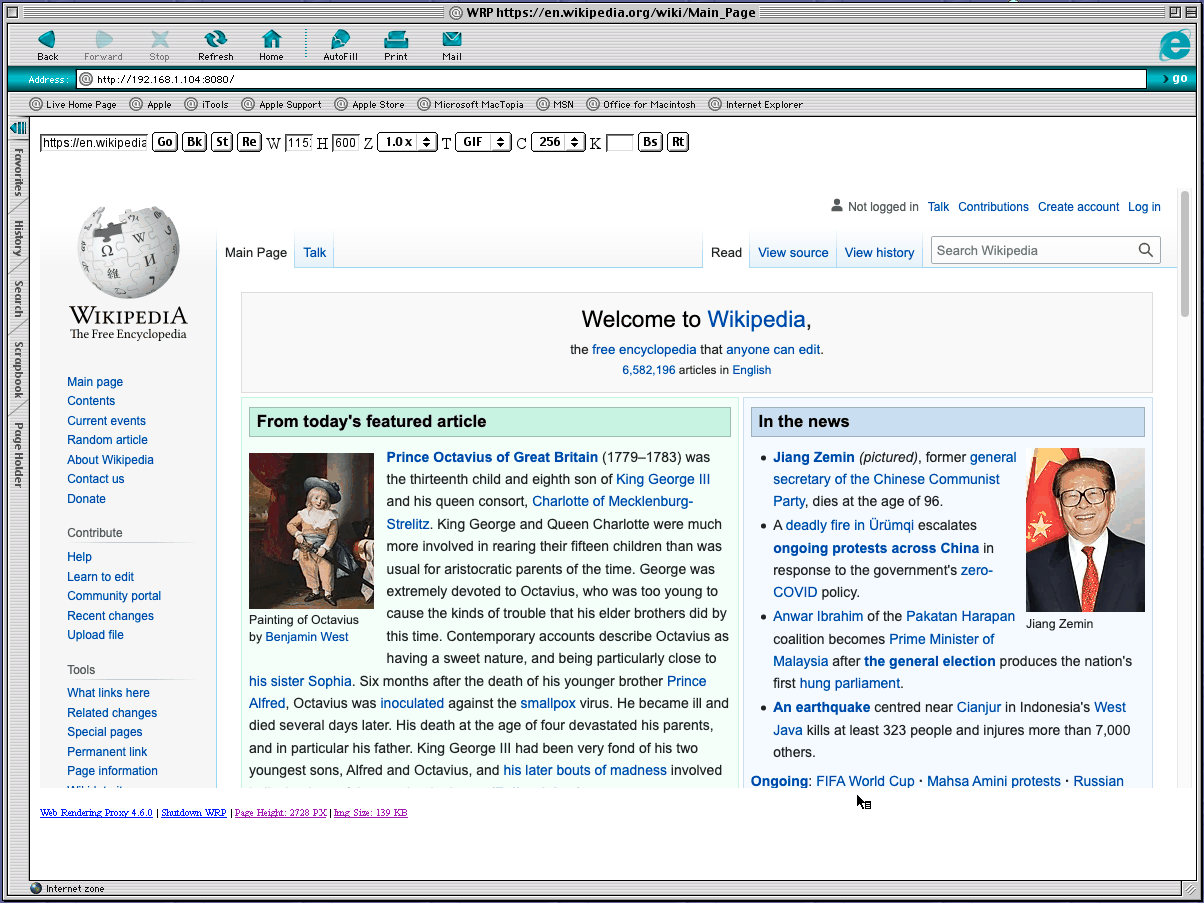
Task: Open Mail using the Mail toolbar icon
Action: 451,38
